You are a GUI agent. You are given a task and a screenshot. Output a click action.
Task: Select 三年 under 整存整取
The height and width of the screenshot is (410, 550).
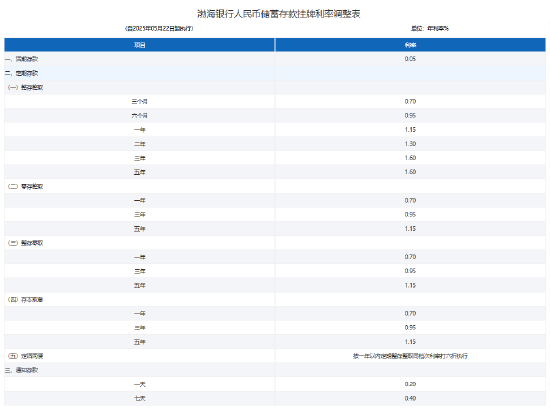click(x=140, y=158)
